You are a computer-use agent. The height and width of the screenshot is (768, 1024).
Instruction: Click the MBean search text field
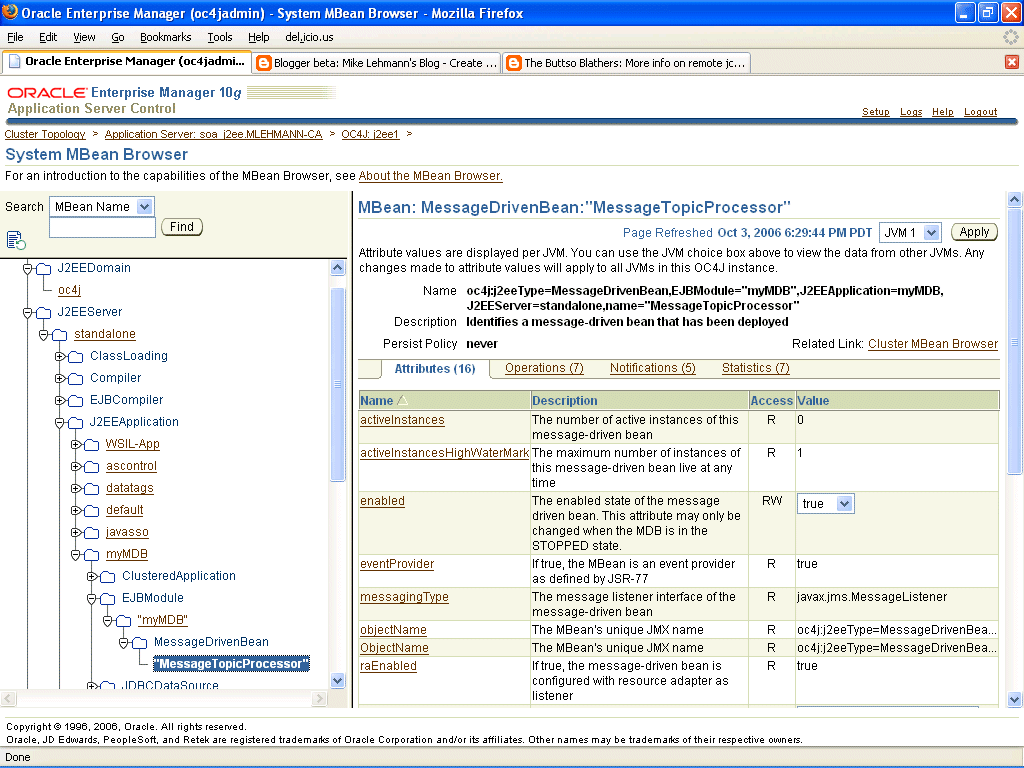click(x=102, y=227)
